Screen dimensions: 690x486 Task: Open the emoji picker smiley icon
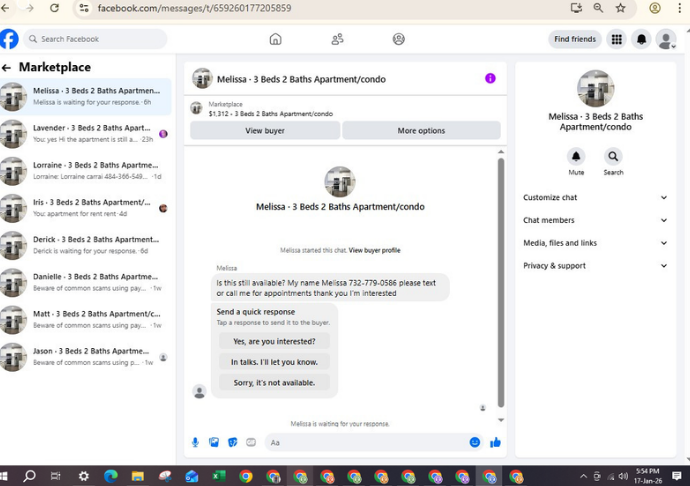[474, 442]
